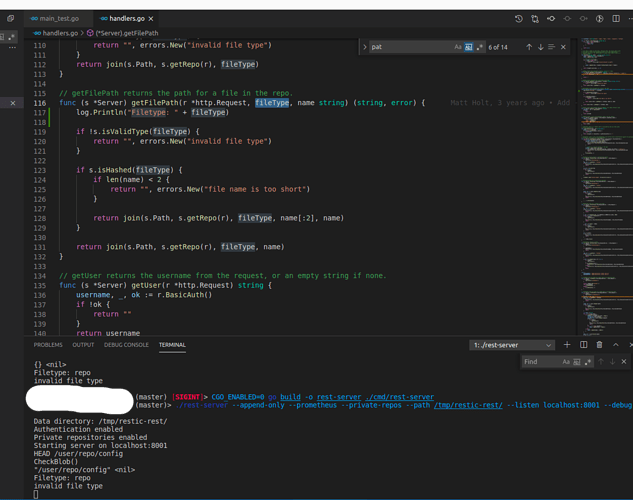Screen dimensions: 633x500
Task: Click getUser function name on line 135
Action: [x=146, y=285]
